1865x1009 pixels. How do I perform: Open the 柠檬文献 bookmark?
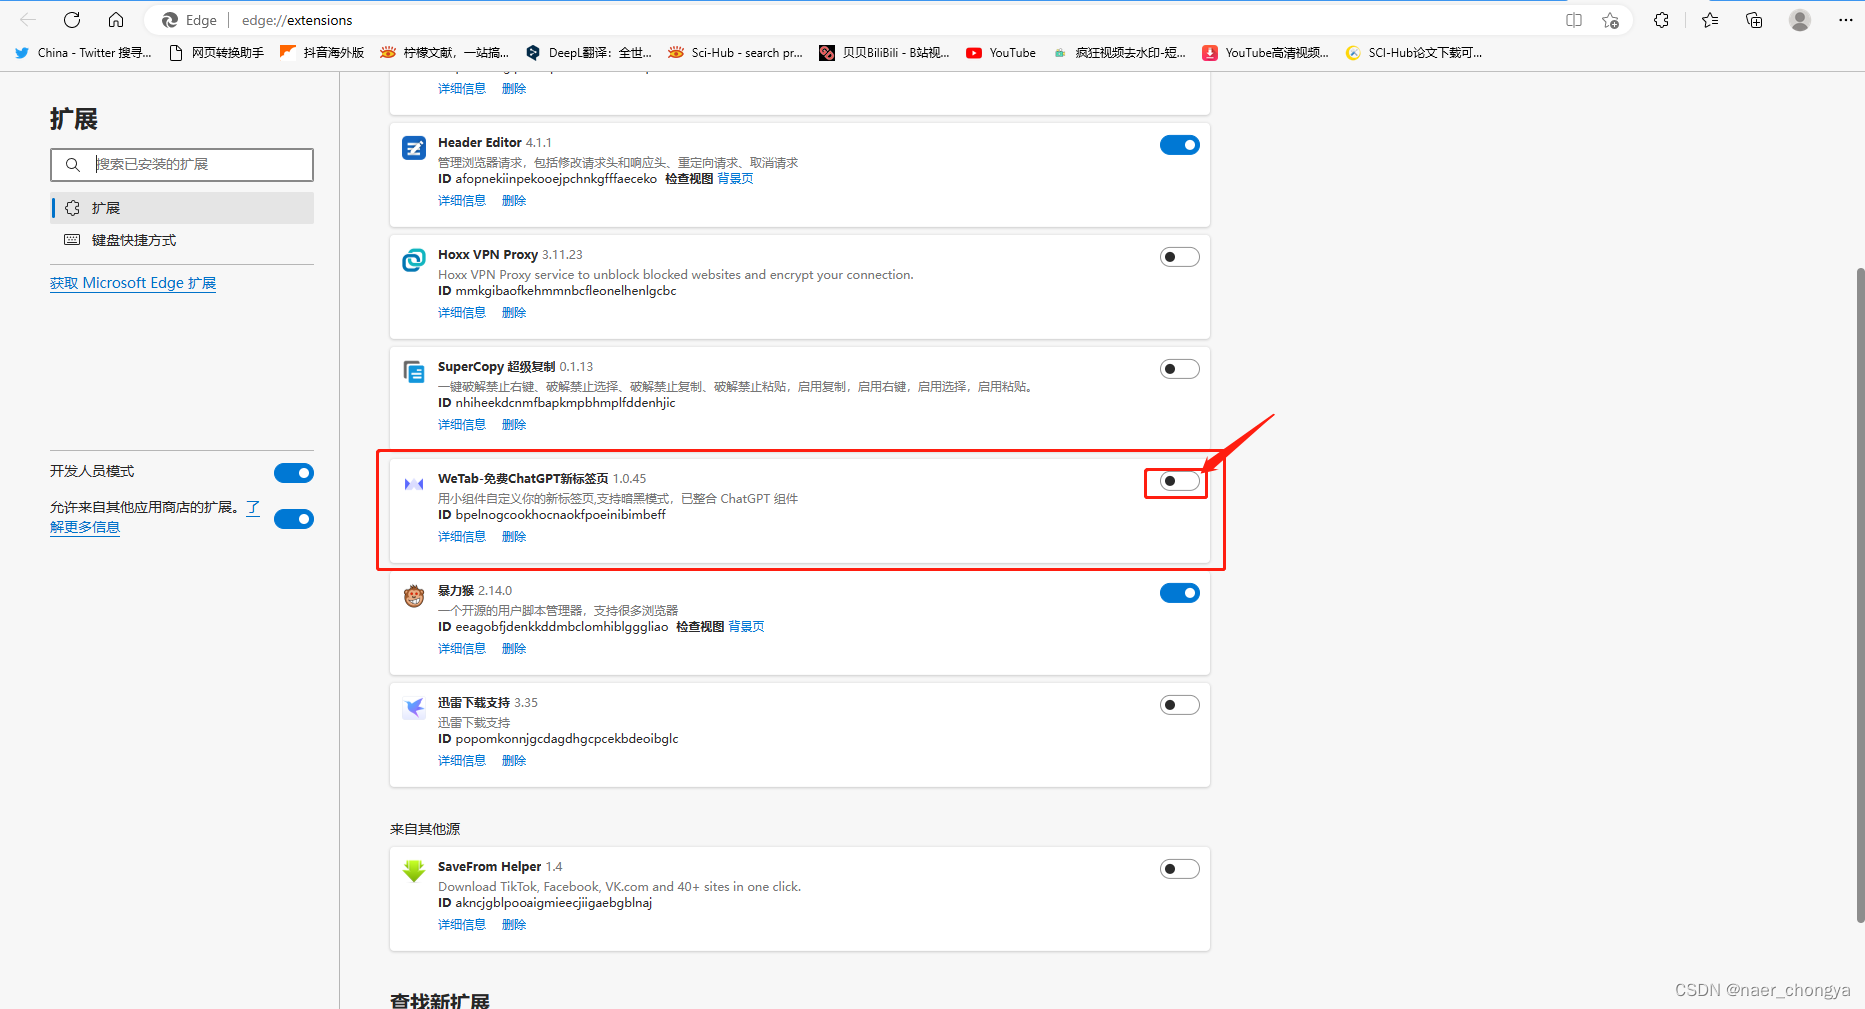click(x=445, y=53)
